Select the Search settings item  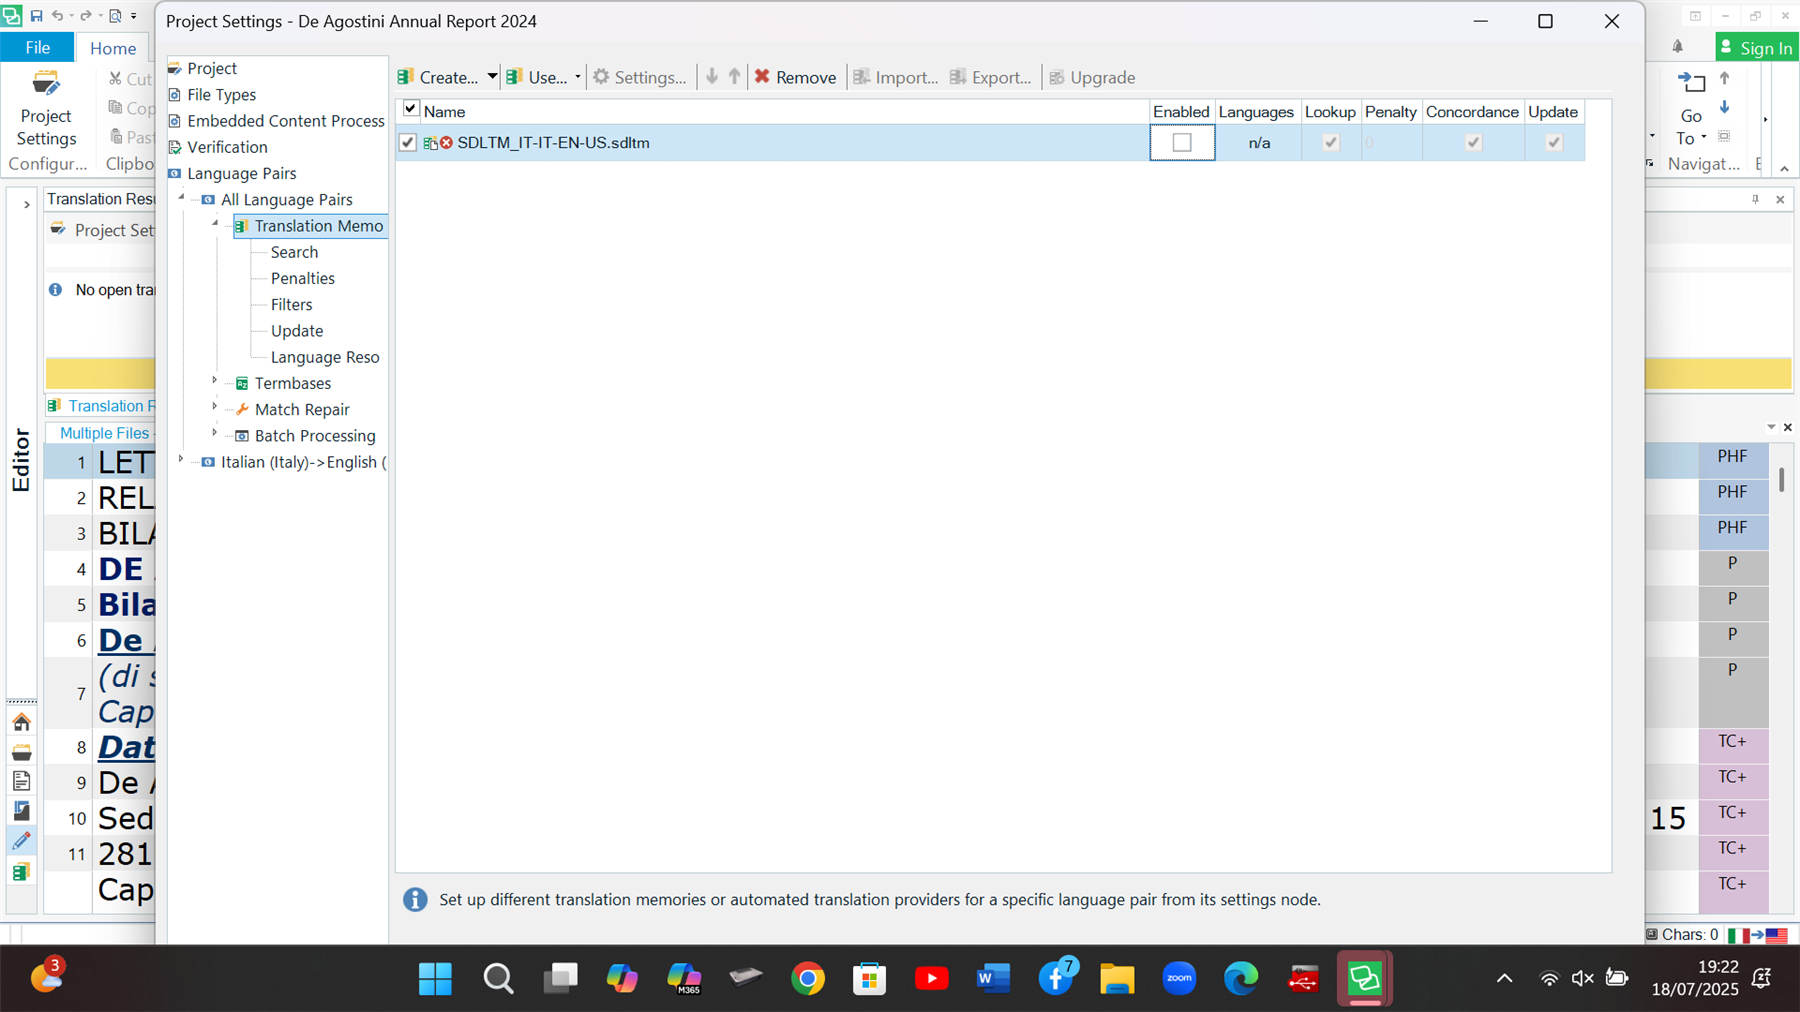coord(294,252)
